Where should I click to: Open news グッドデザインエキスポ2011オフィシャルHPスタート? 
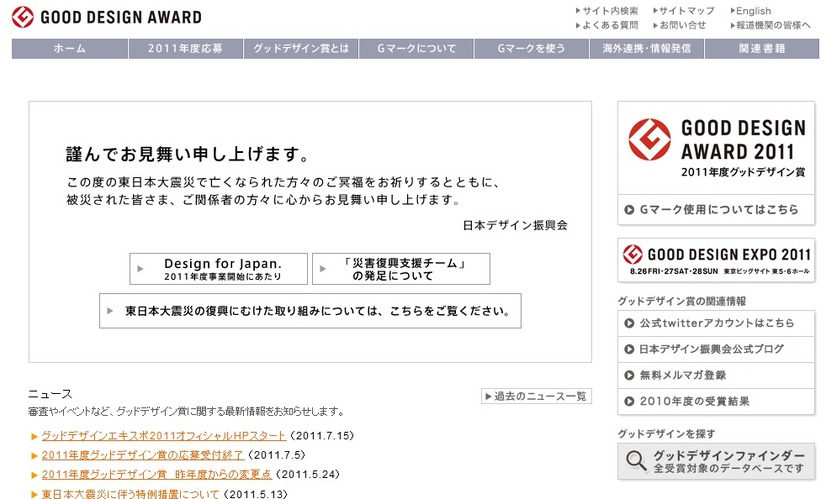[x=164, y=436]
